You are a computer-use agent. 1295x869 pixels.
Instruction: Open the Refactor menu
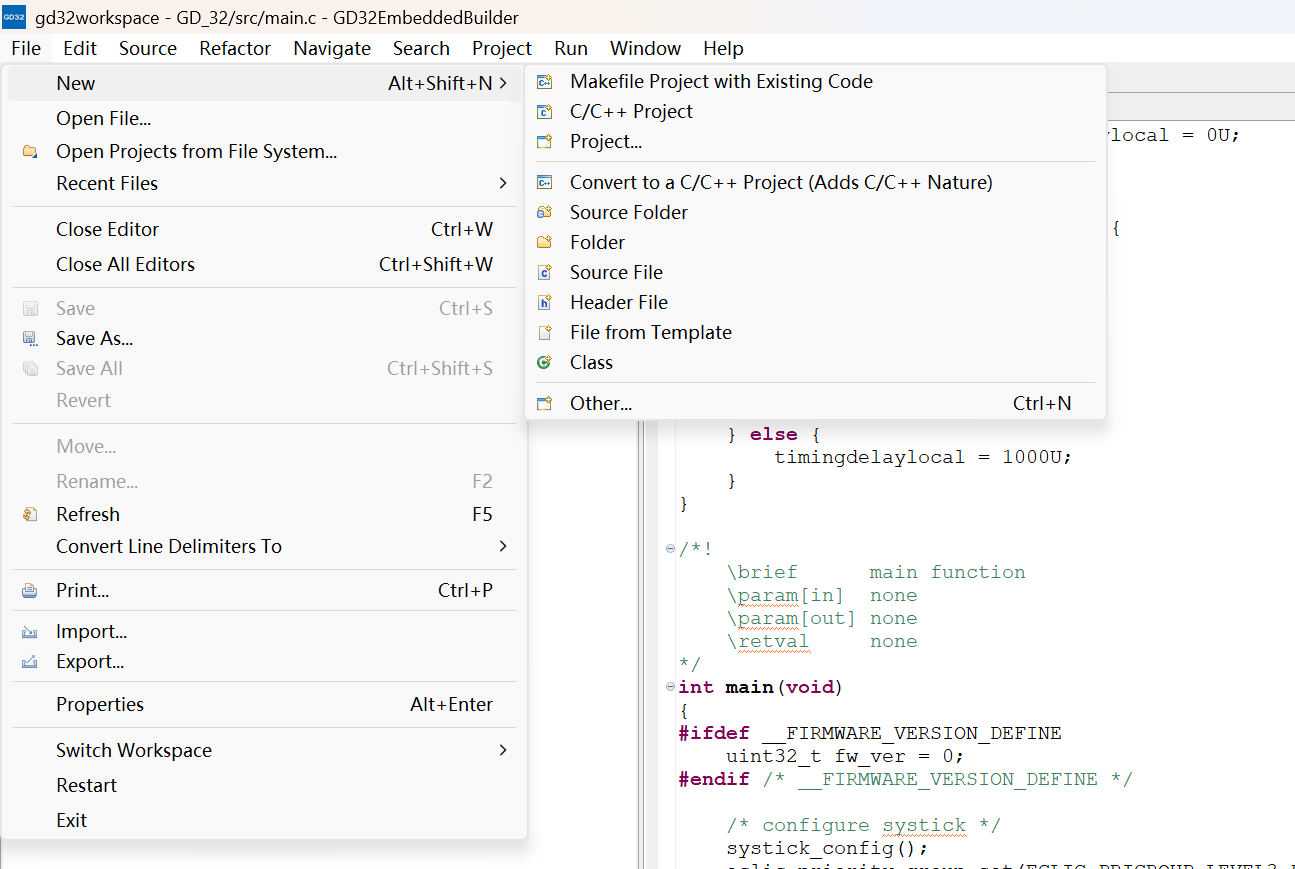tap(235, 48)
